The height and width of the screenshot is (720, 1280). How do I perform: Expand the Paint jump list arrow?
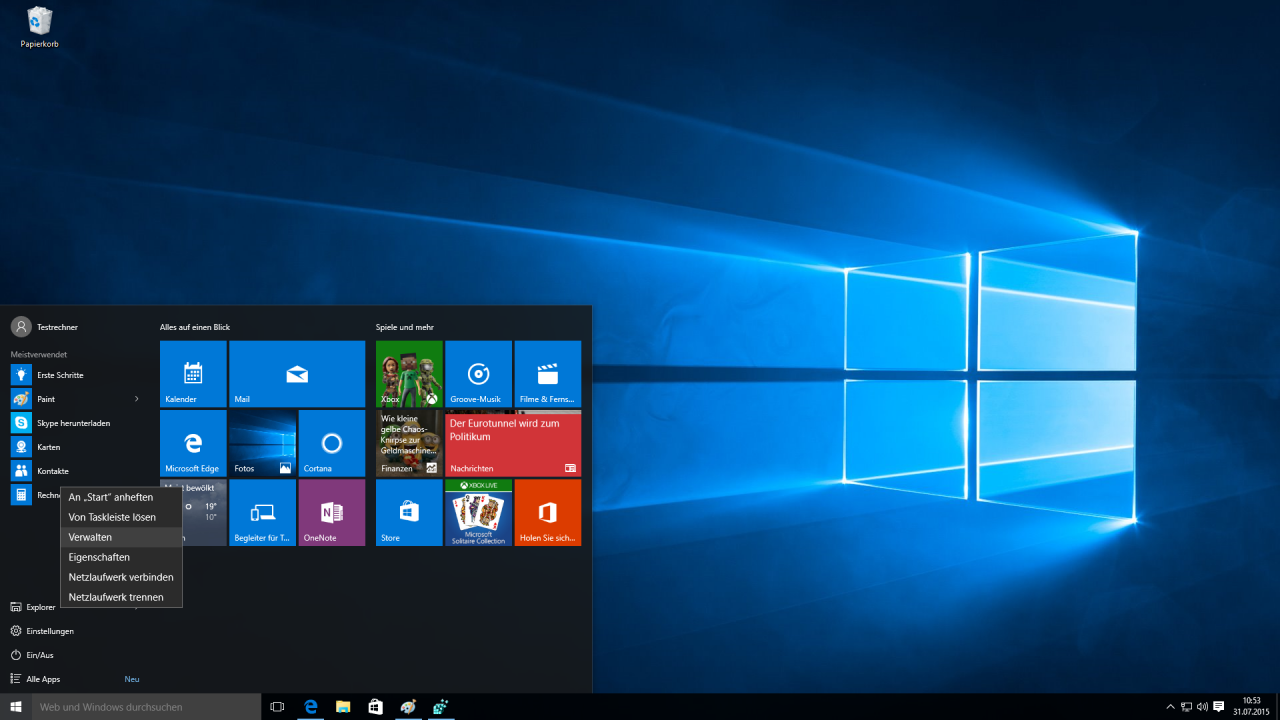tap(137, 399)
